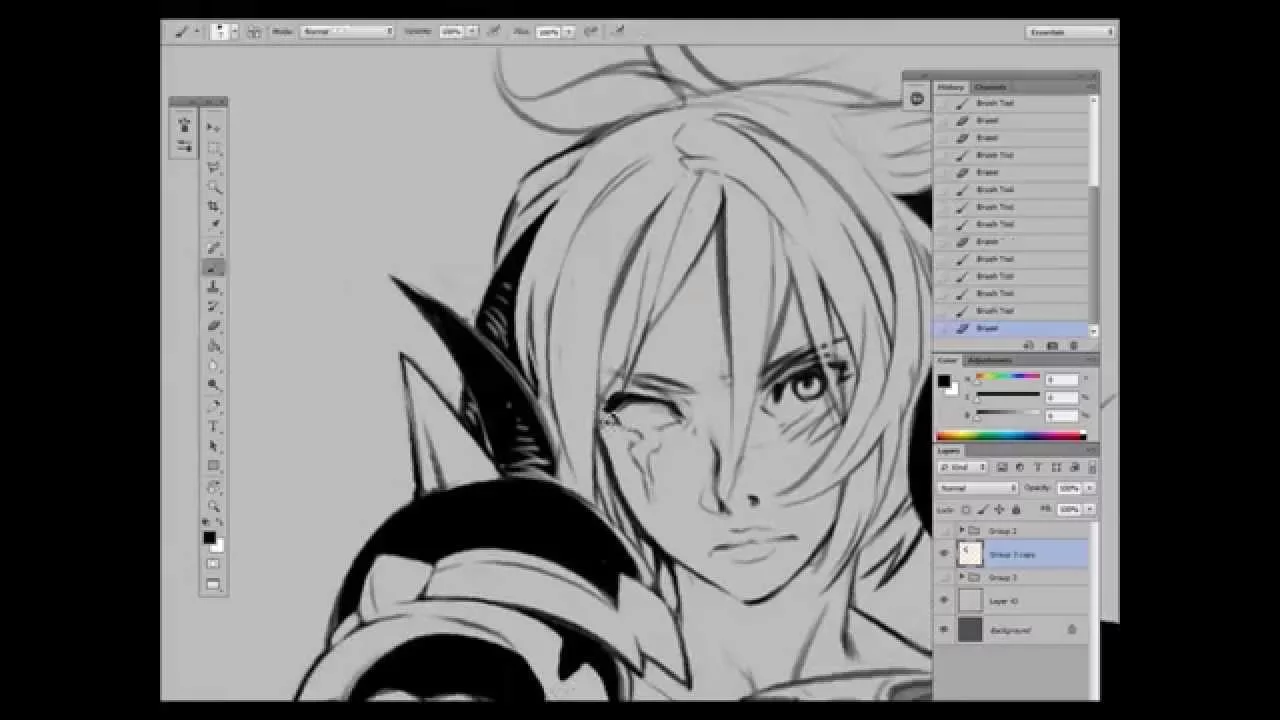This screenshot has width=1280, height=720.
Task: Expand the Group 2 folder
Action: point(962,530)
